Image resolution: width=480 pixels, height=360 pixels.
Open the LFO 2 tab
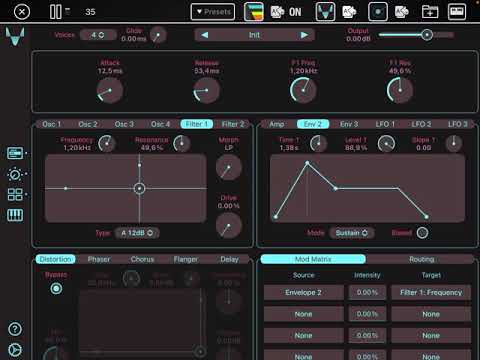[421, 124]
